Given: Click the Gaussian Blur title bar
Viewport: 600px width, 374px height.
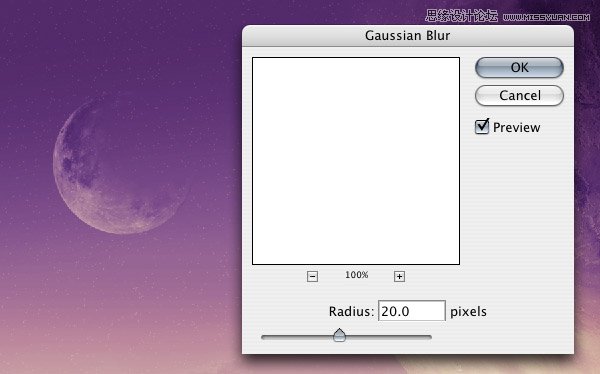Looking at the screenshot, I should 408,36.
